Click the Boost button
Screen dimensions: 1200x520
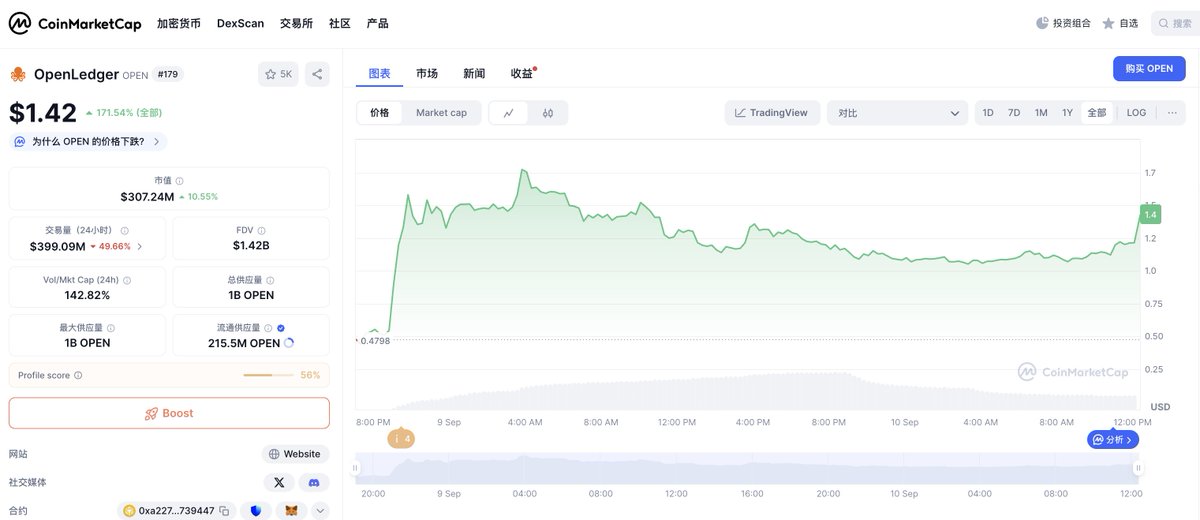(169, 413)
